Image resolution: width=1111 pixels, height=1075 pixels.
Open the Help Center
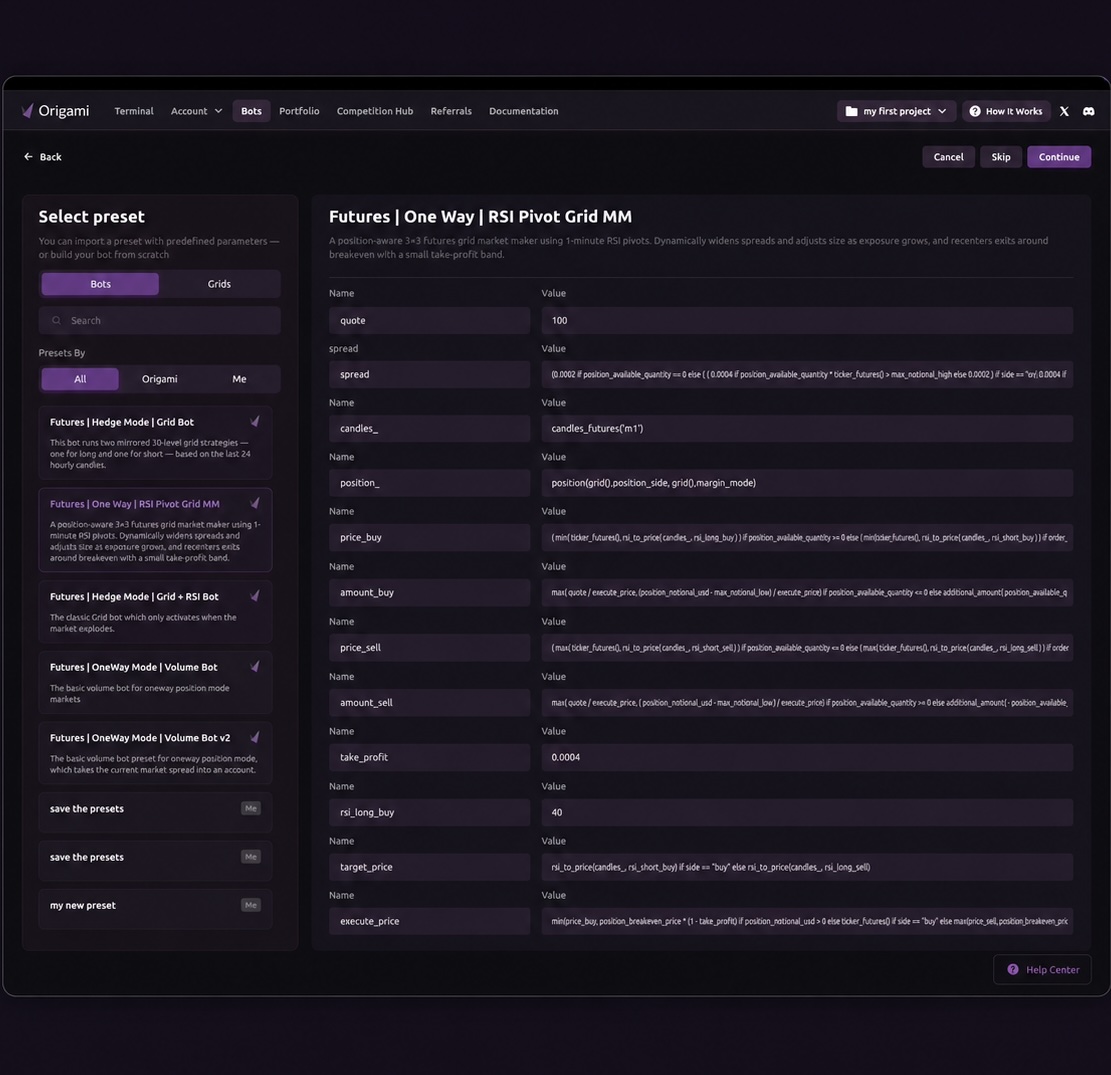1042,969
